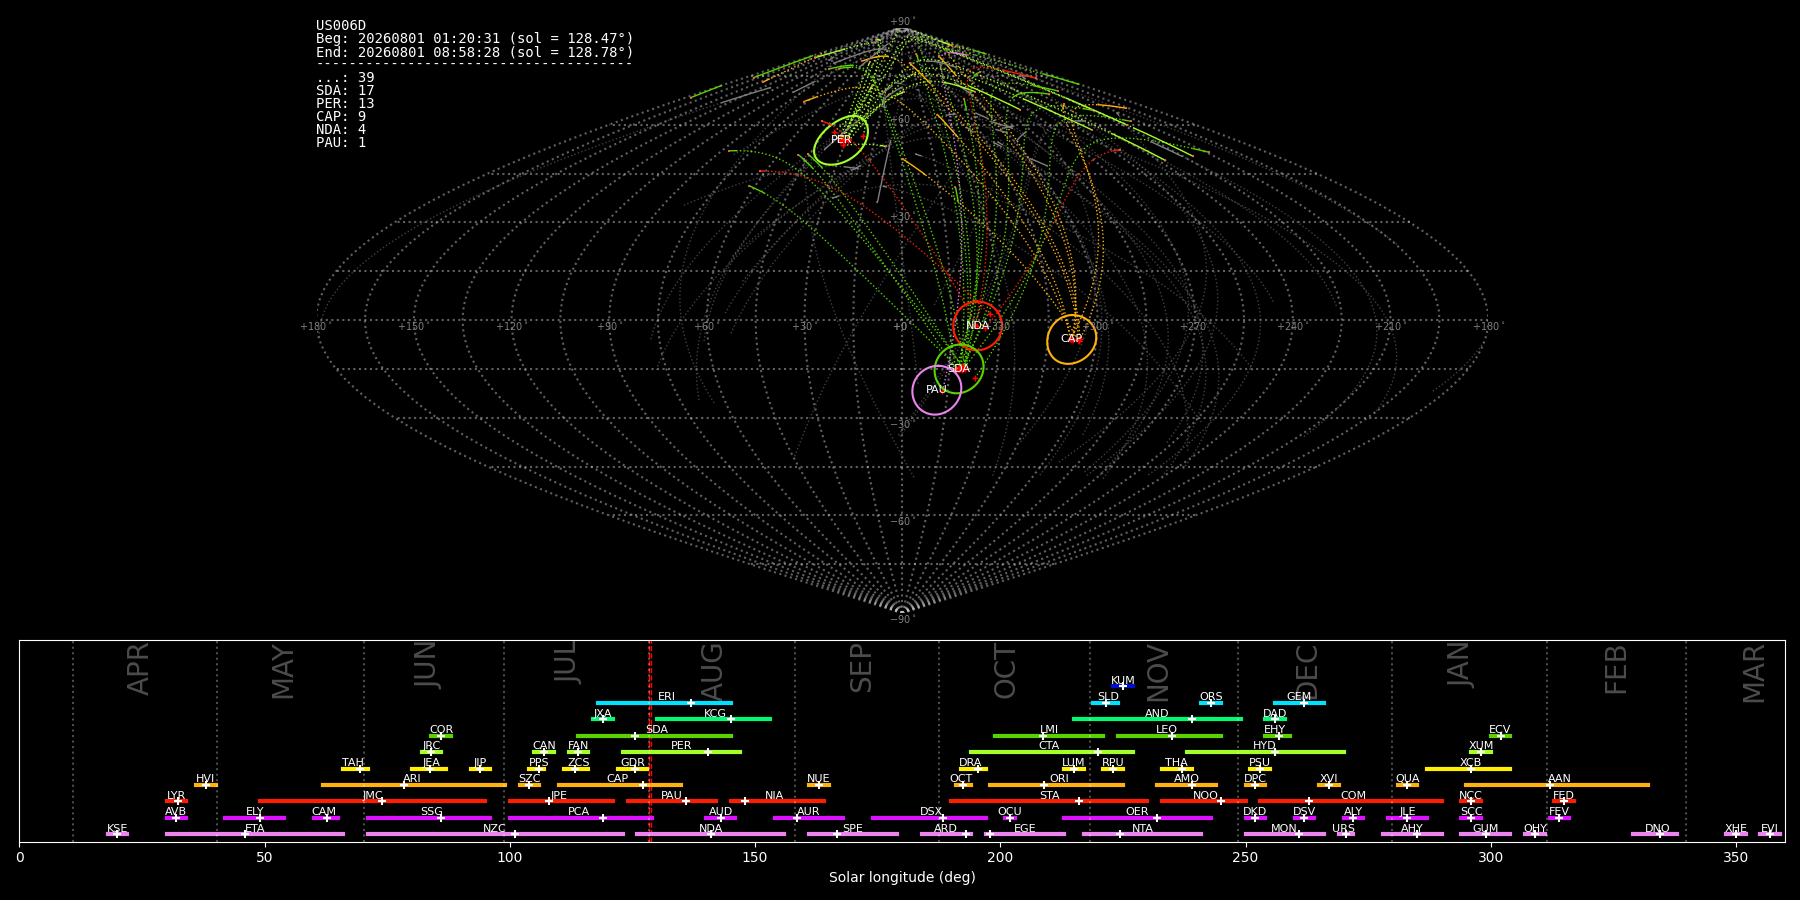Select the AAN orange activity bar
This screenshot has height=900, width=1800.
(1557, 785)
